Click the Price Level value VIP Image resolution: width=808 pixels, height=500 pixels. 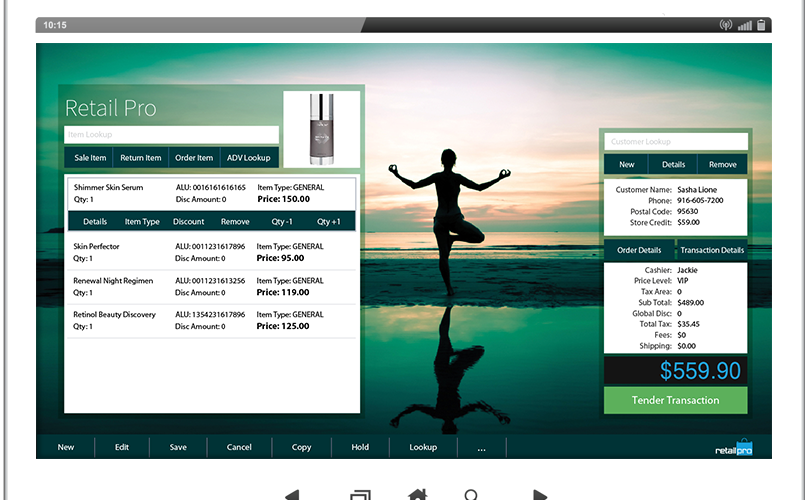click(x=682, y=281)
